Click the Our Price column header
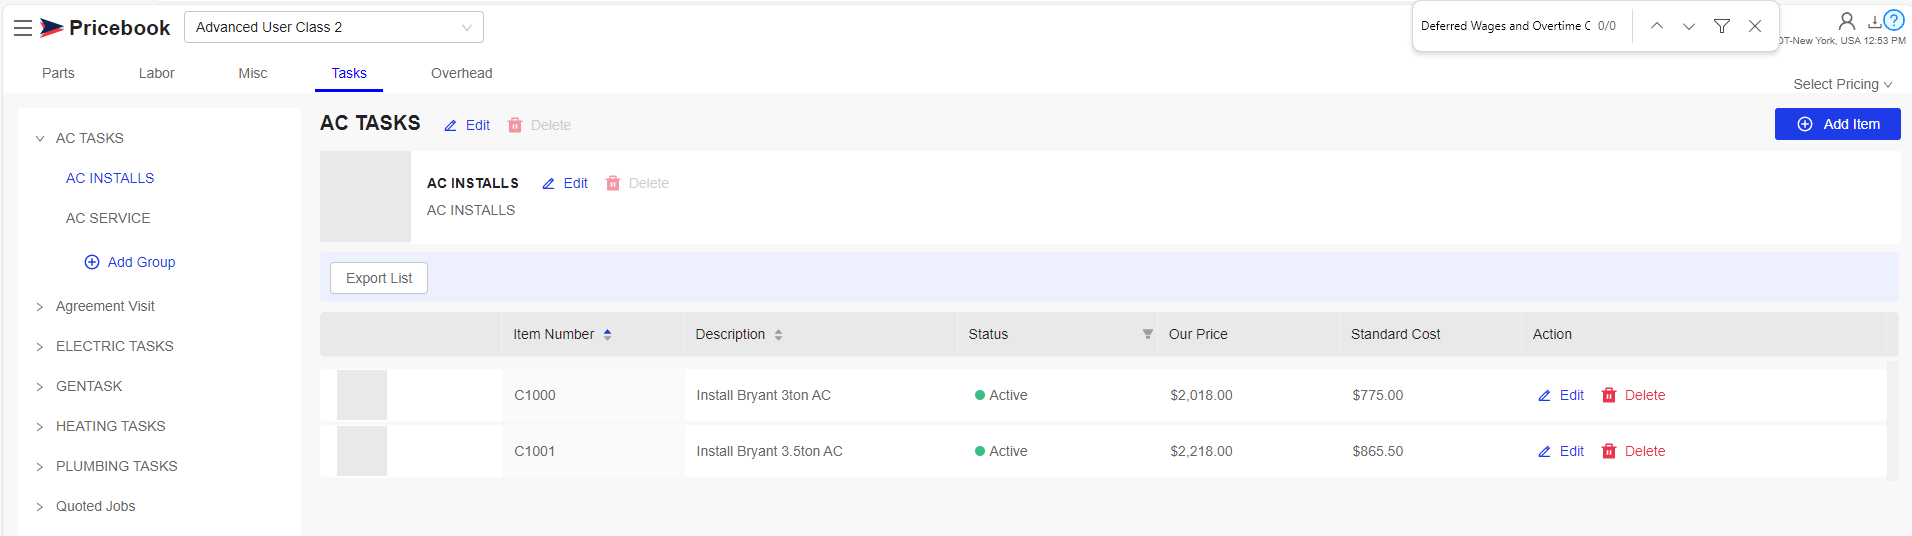This screenshot has width=1912, height=536. pyautogui.click(x=1198, y=334)
